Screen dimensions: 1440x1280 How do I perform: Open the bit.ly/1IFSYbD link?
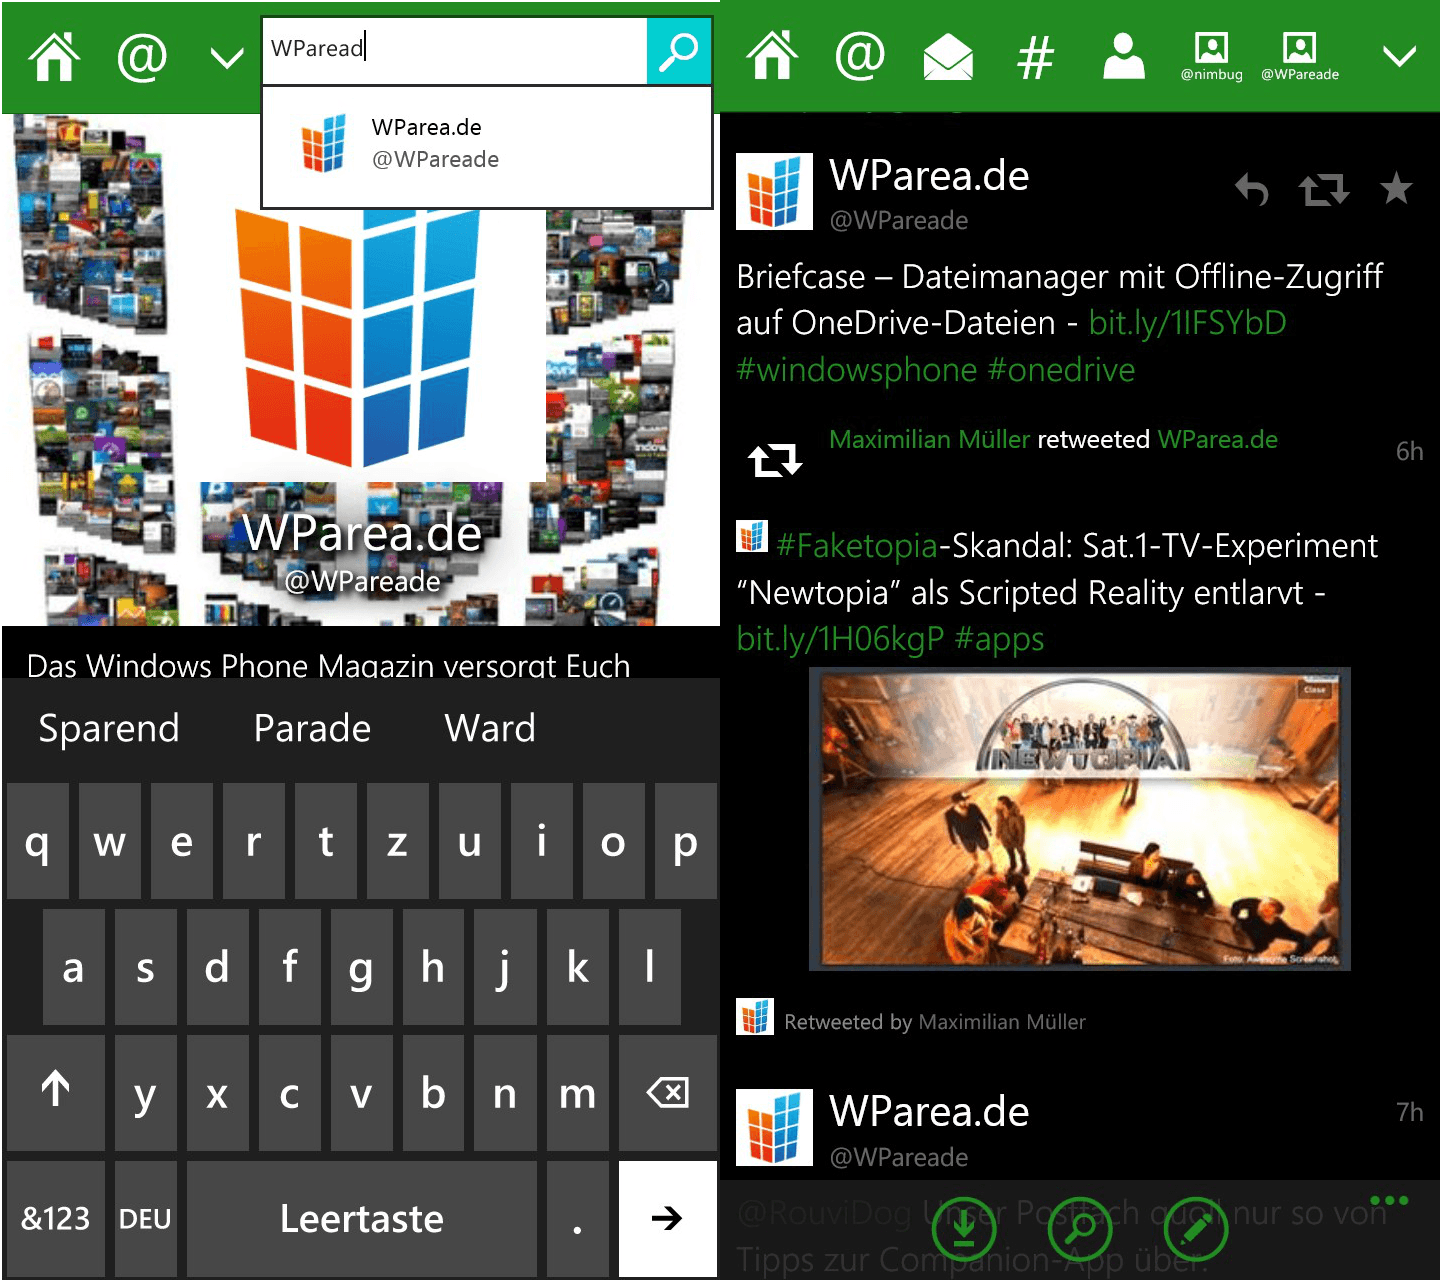(x=1187, y=323)
